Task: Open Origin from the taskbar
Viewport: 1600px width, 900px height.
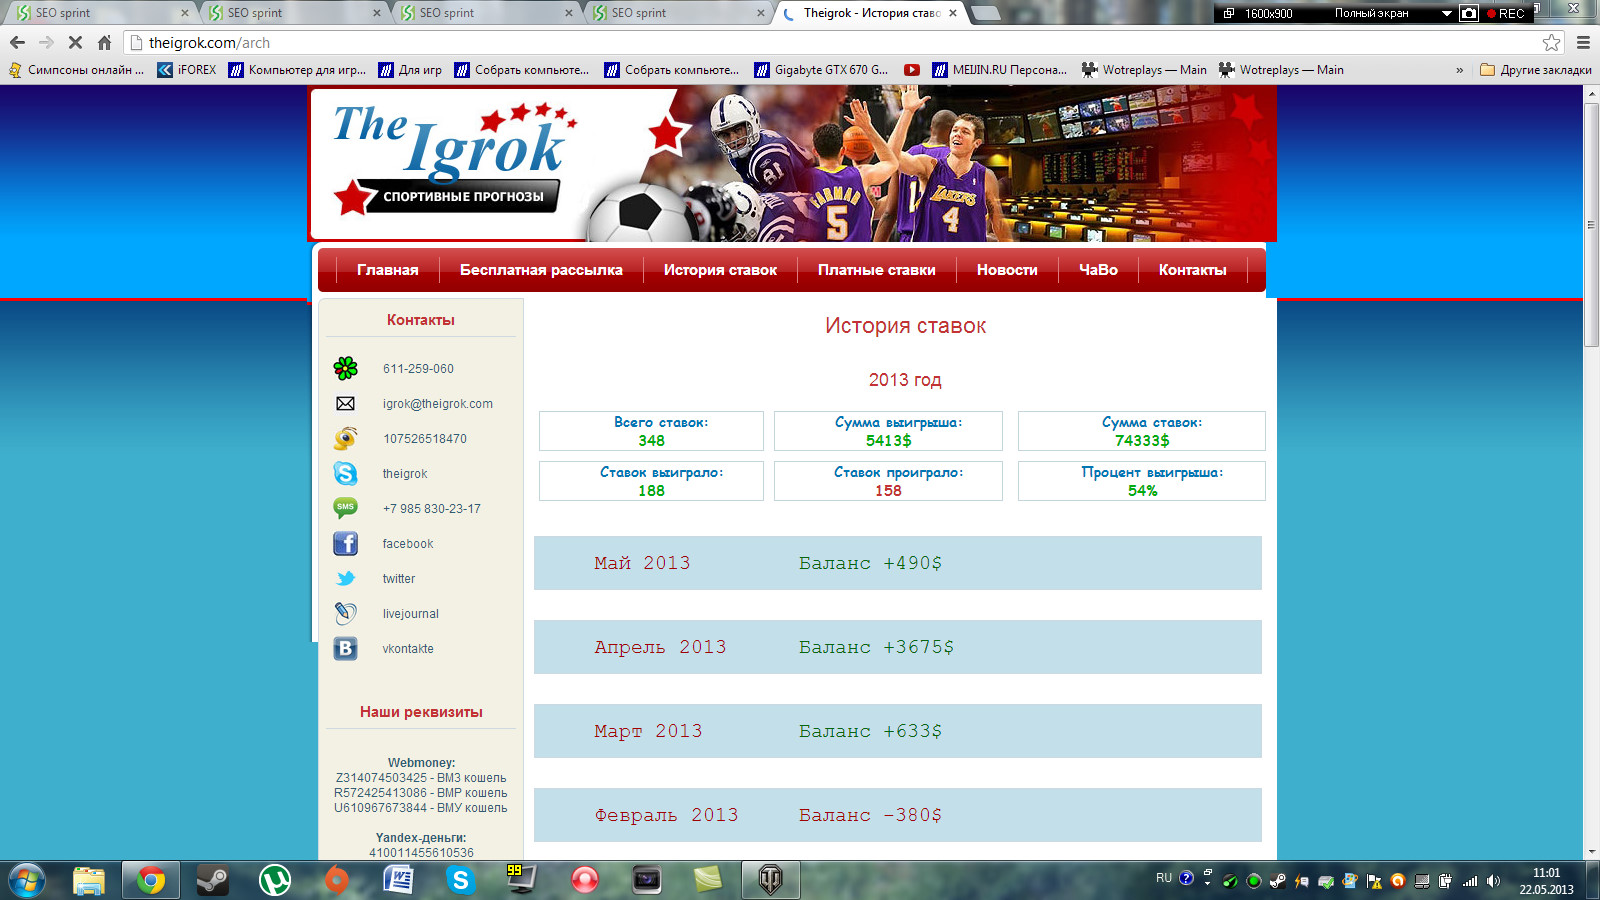Action: pyautogui.click(x=337, y=880)
